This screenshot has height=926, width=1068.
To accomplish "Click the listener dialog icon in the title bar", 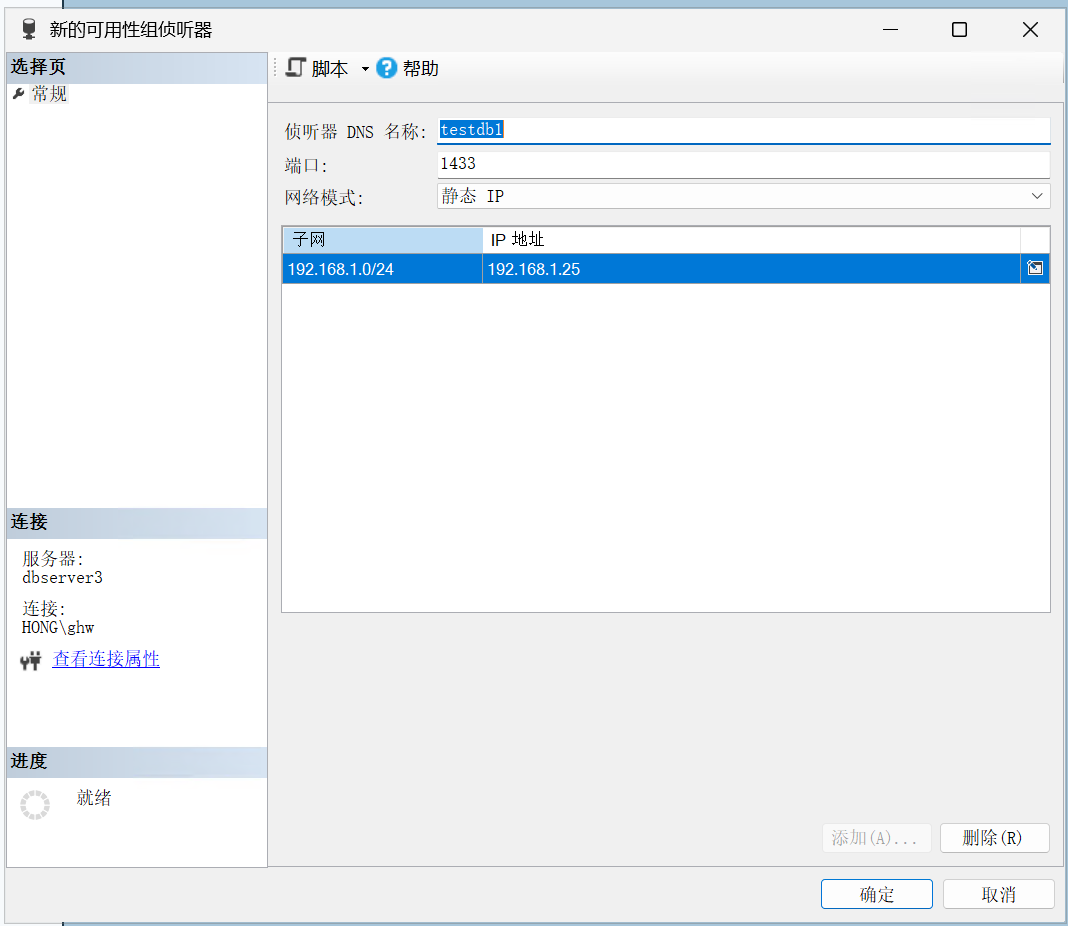I will pyautogui.click(x=29, y=30).
